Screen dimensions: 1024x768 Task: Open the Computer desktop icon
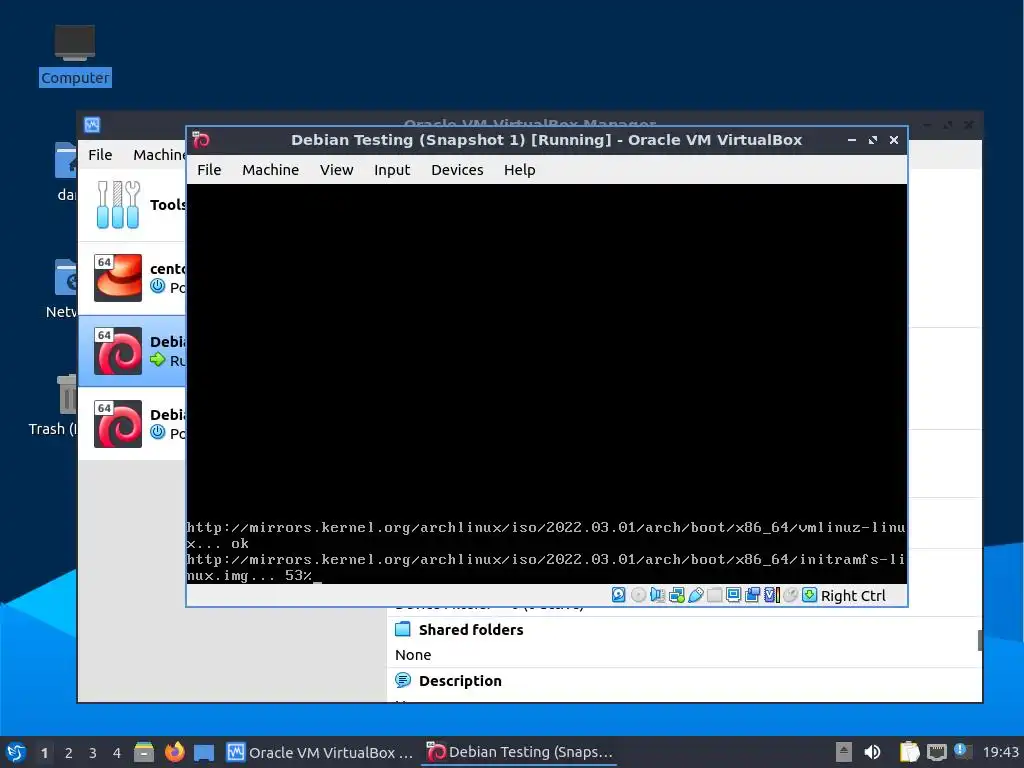coord(74,55)
